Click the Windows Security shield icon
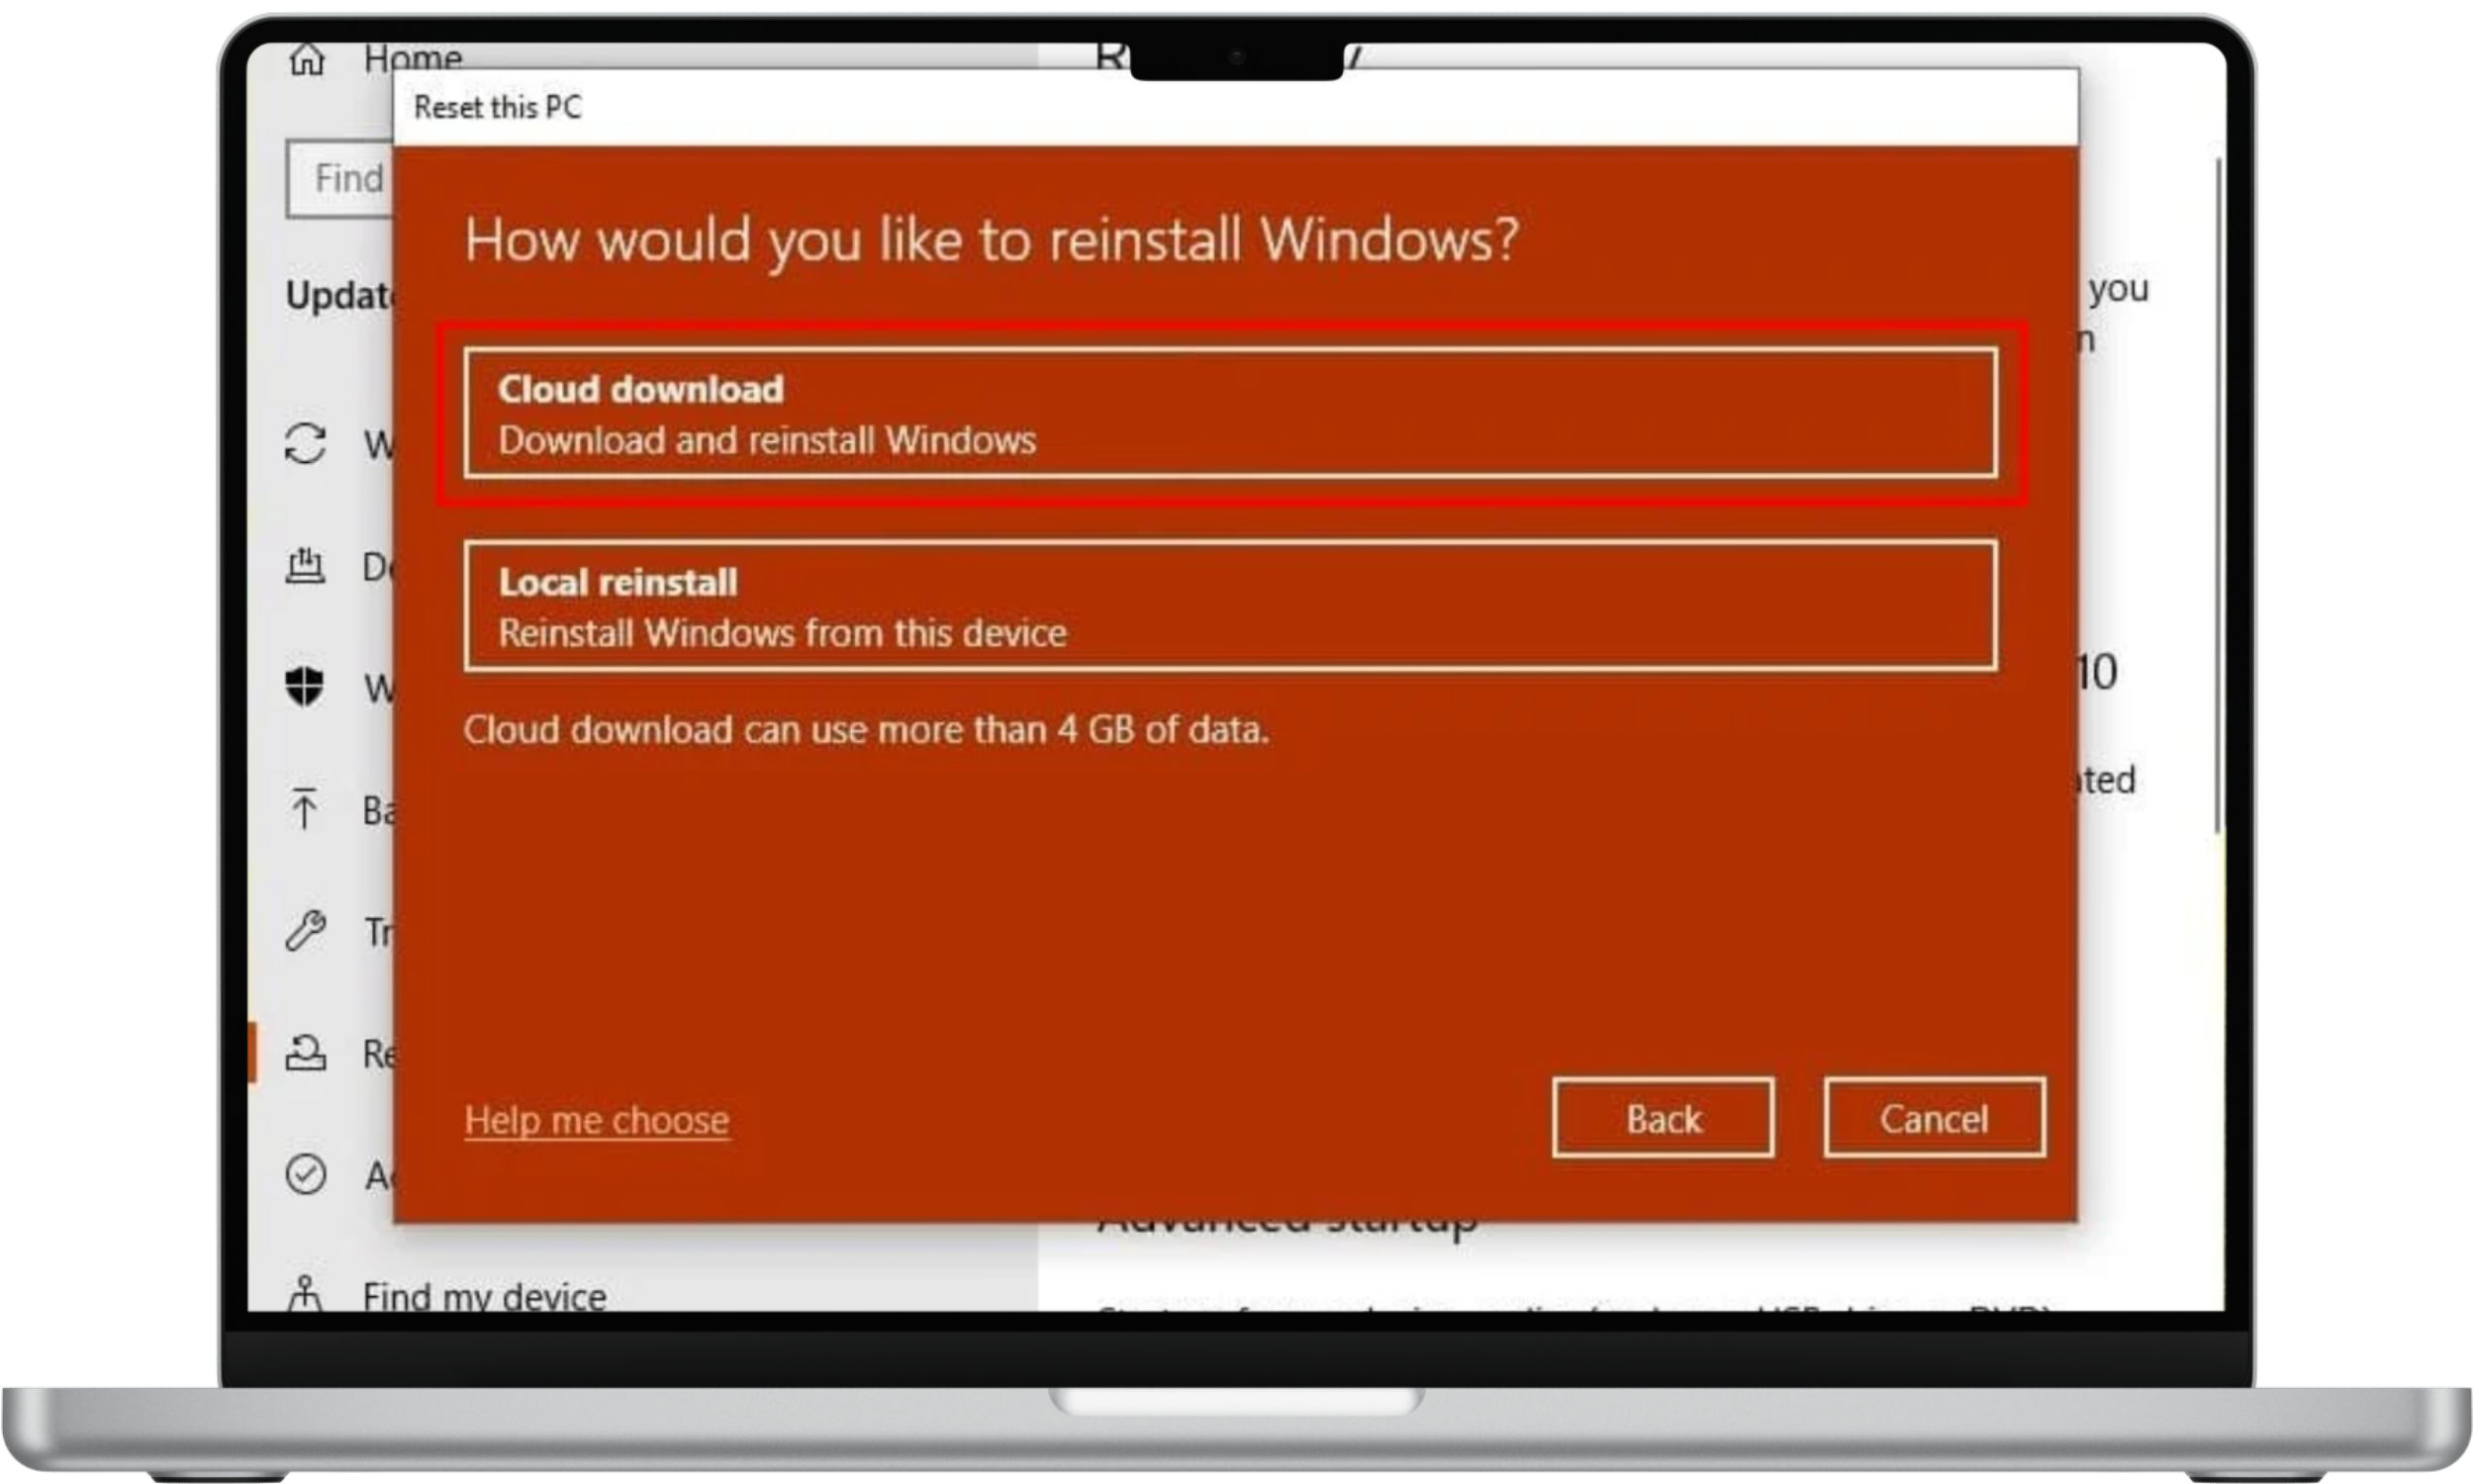This screenshot has width=2474, height=1484. click(x=305, y=689)
